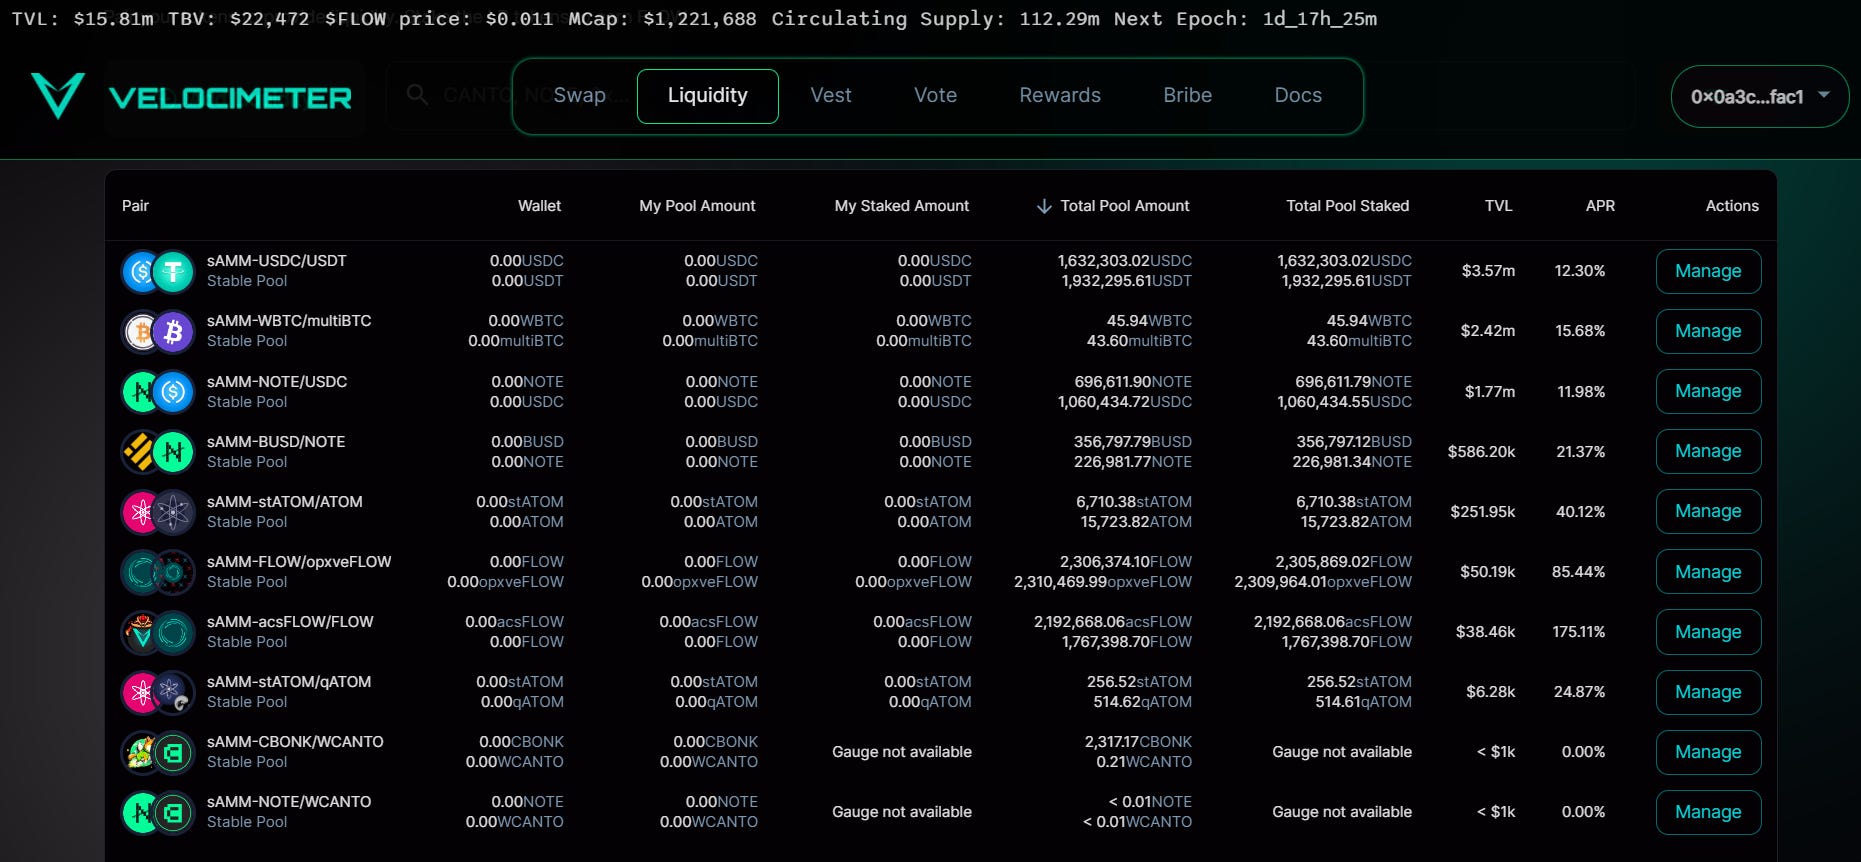Open the wallet address 0x0a3c...fac1 dropdown
Image resolution: width=1861 pixels, height=862 pixels.
click(x=1760, y=96)
